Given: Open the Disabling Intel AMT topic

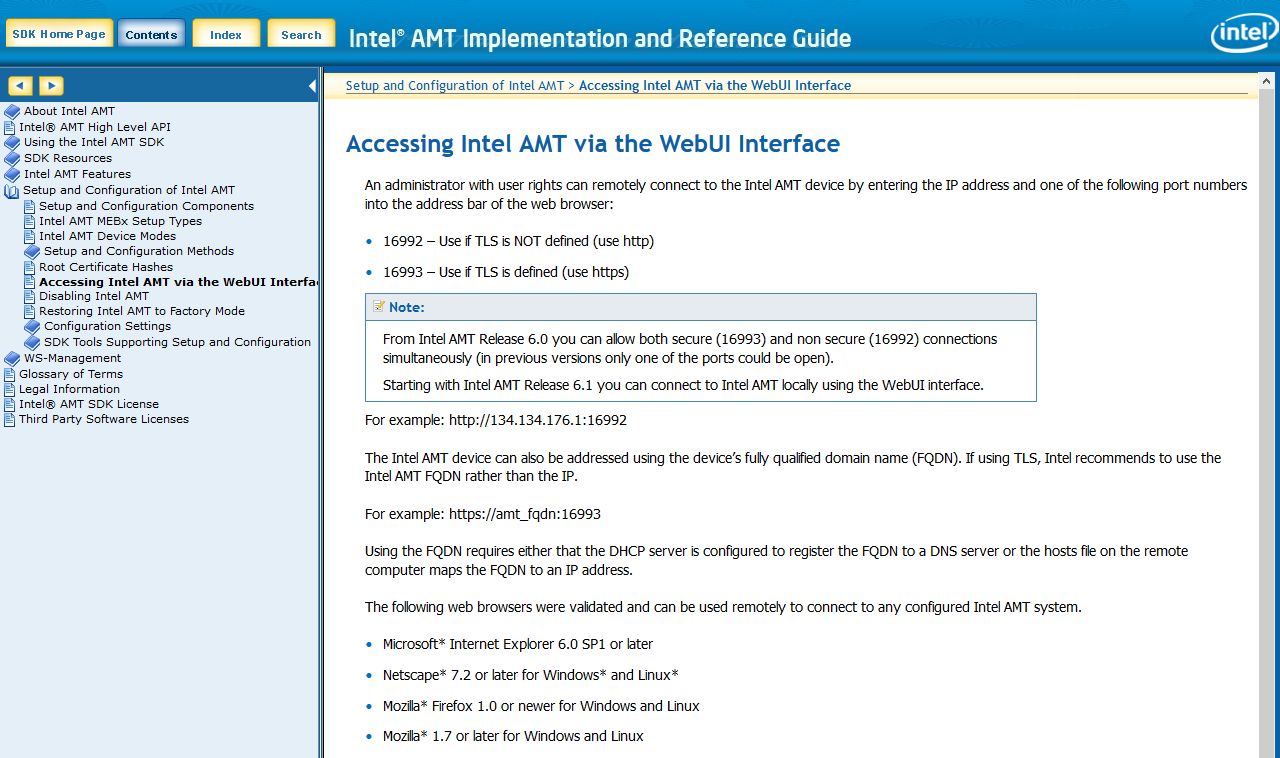Looking at the screenshot, I should point(94,296).
